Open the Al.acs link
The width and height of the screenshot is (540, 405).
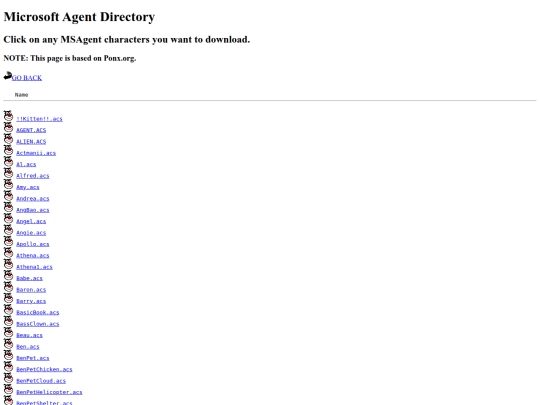tap(26, 164)
